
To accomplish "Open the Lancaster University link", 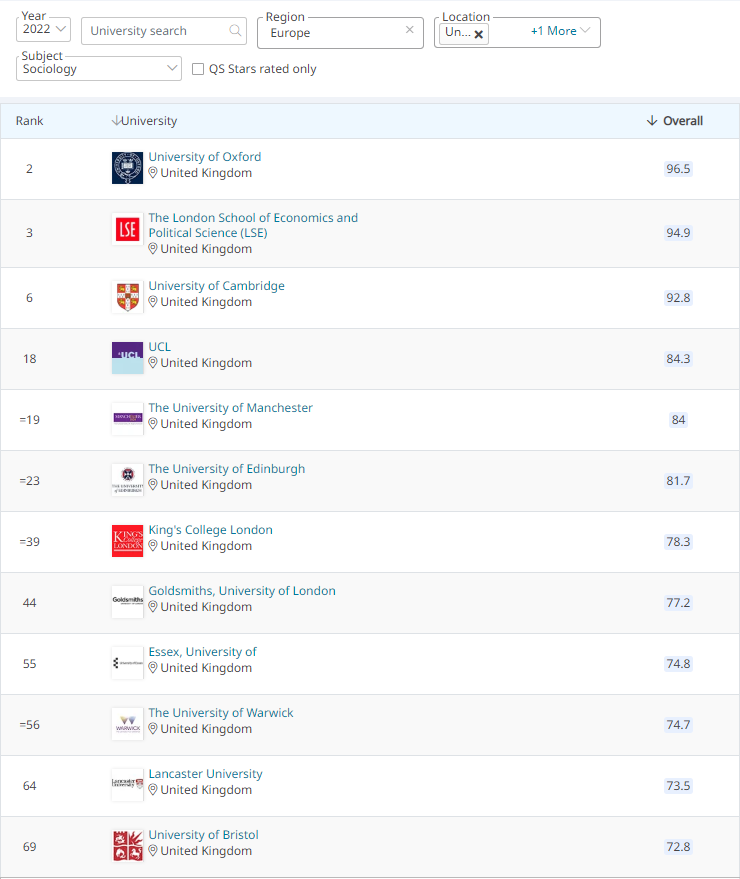I will pos(205,774).
